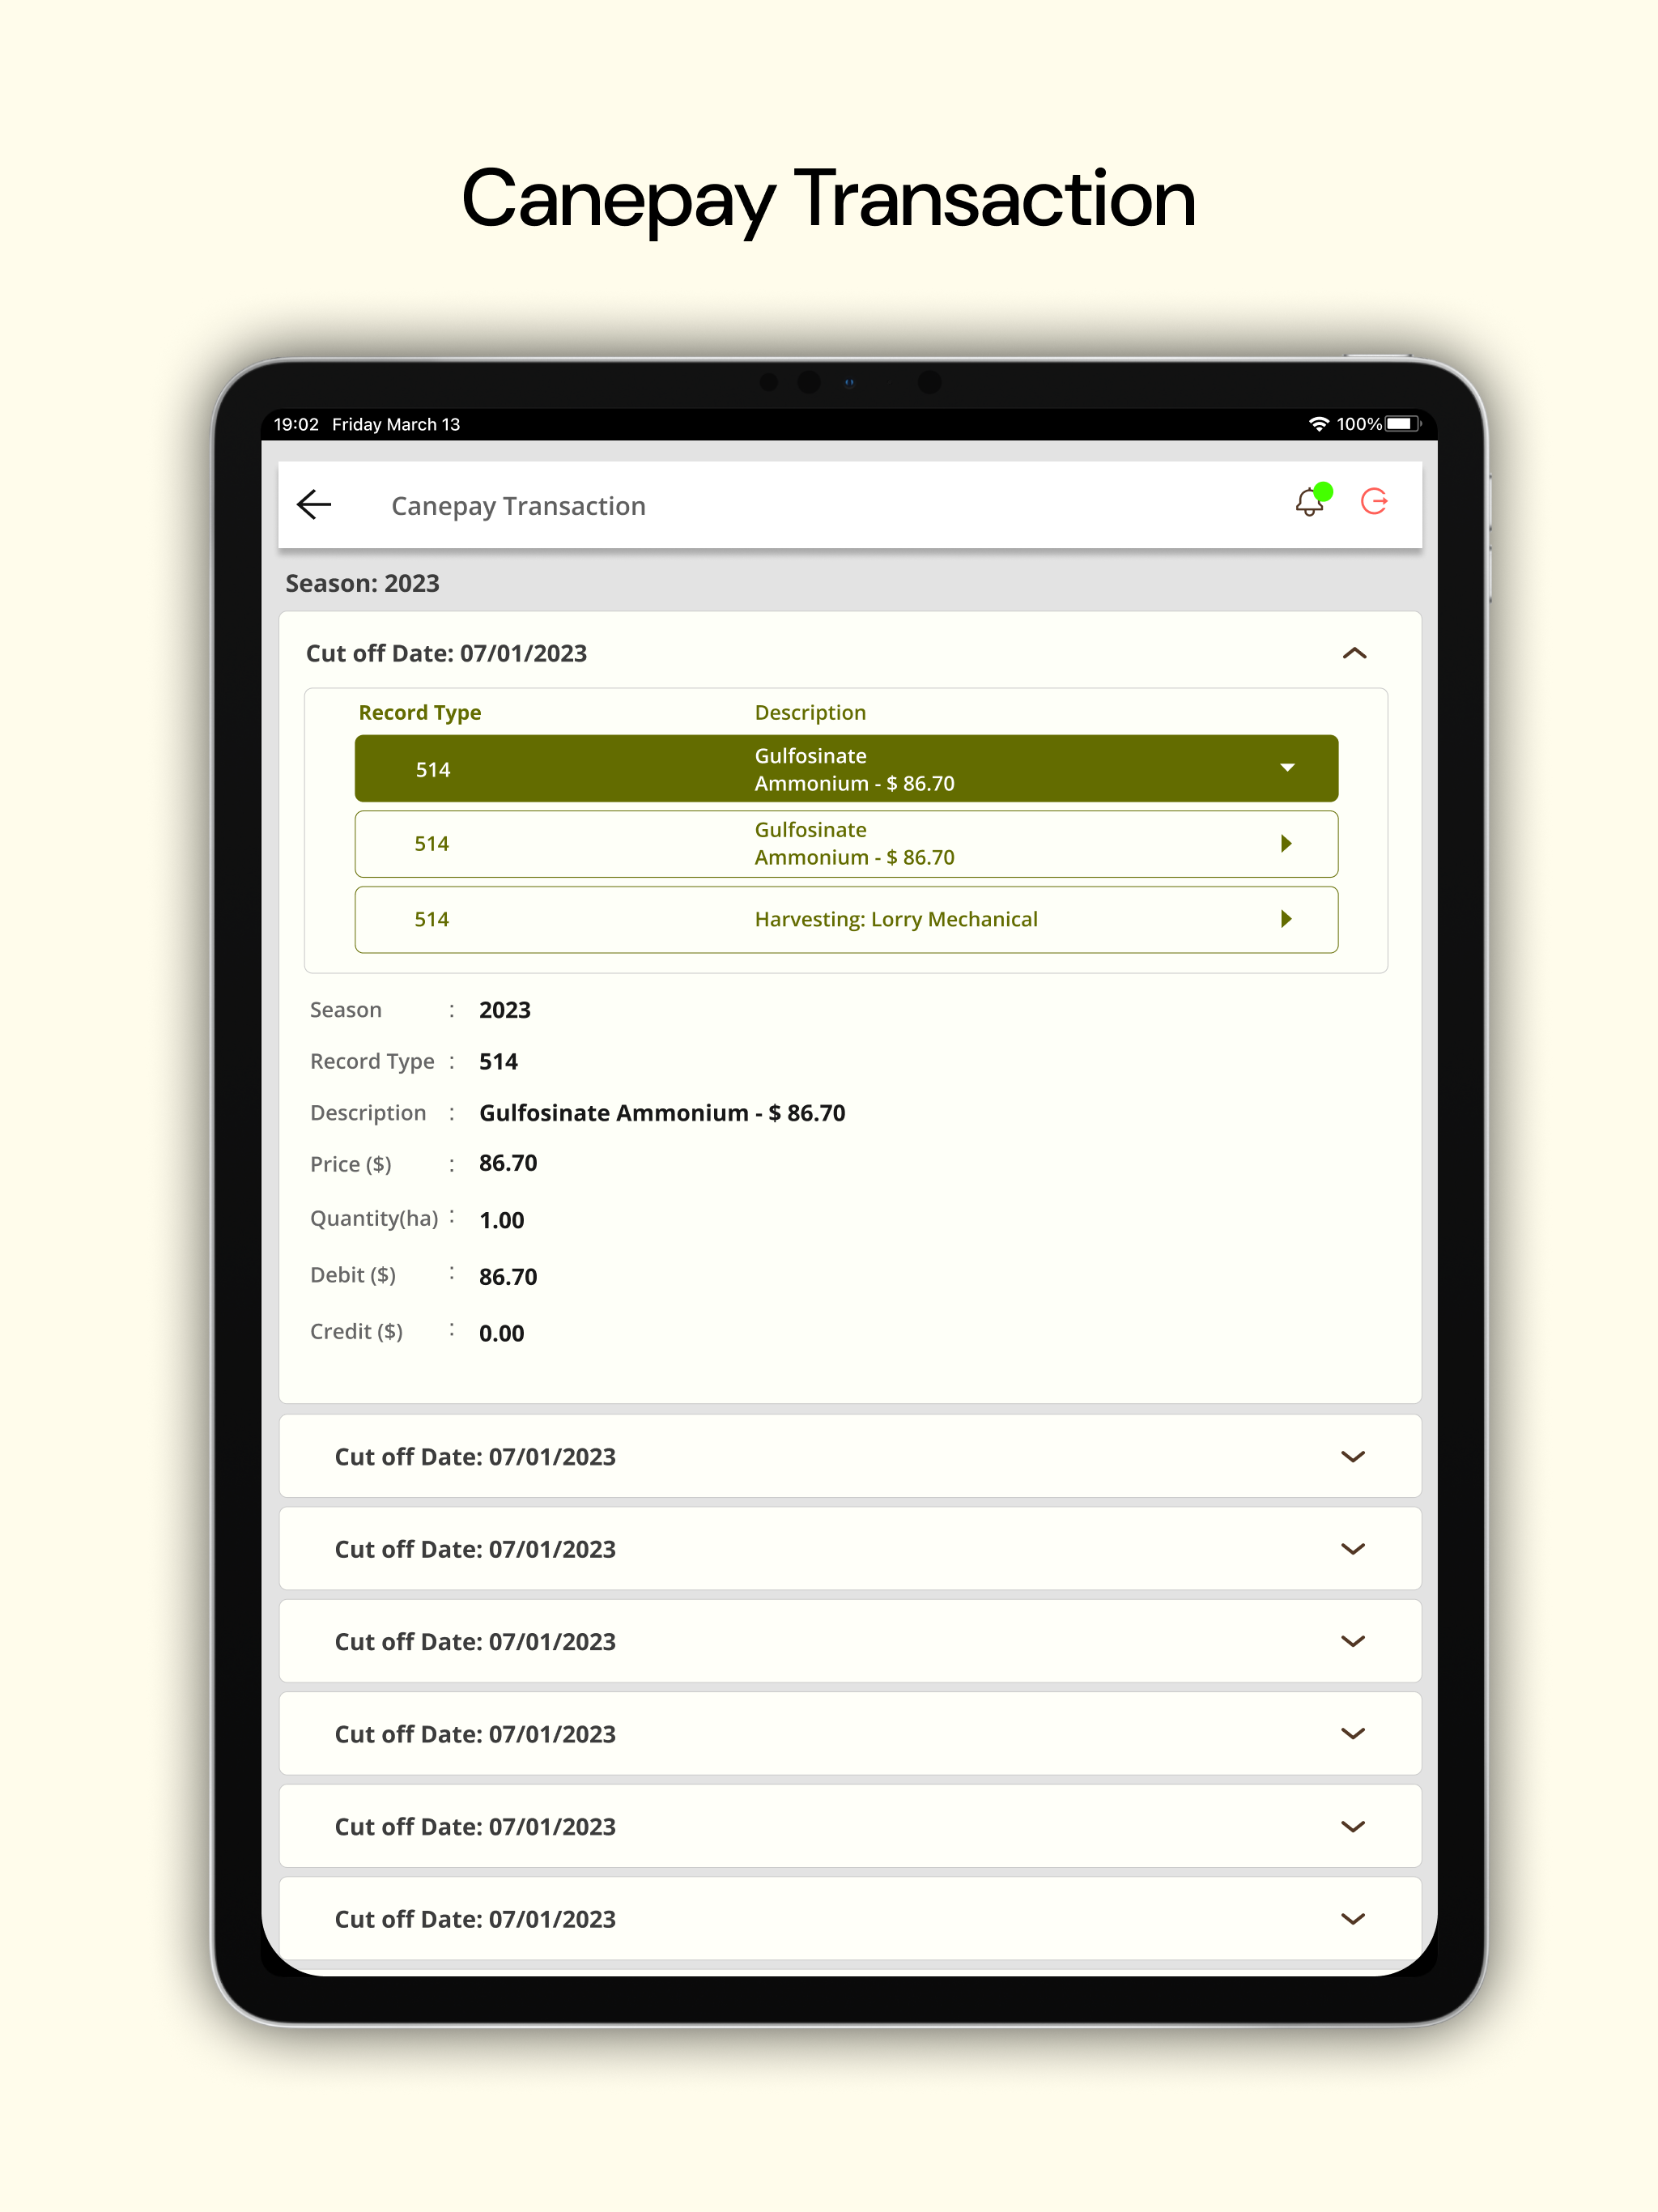Click Quantity(ha) value 1.00
1658x2212 pixels.
[x=501, y=1220]
